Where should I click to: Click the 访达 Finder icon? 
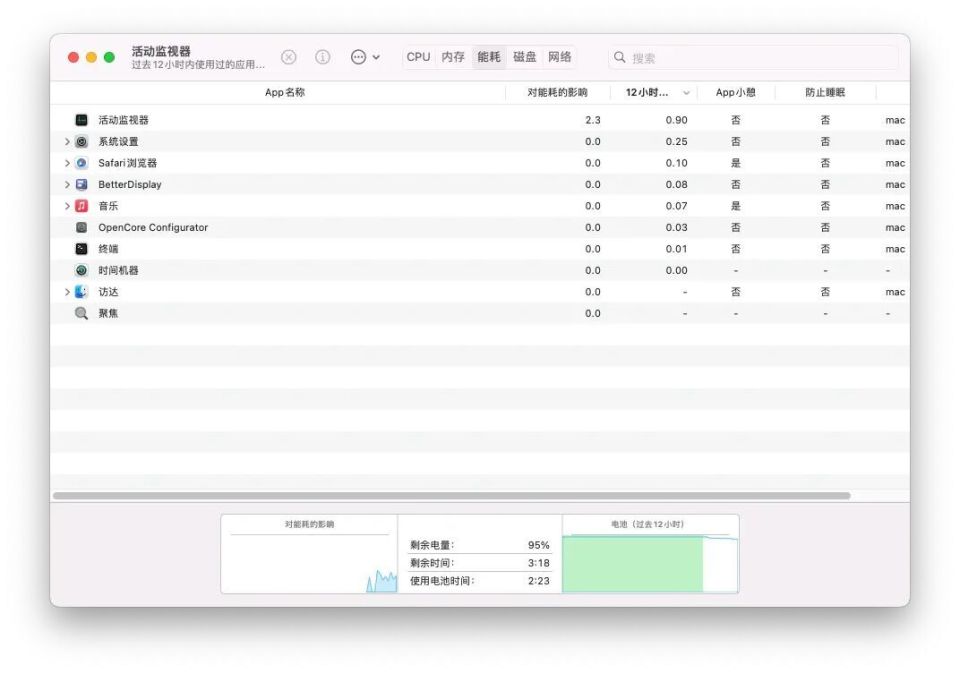(x=81, y=291)
